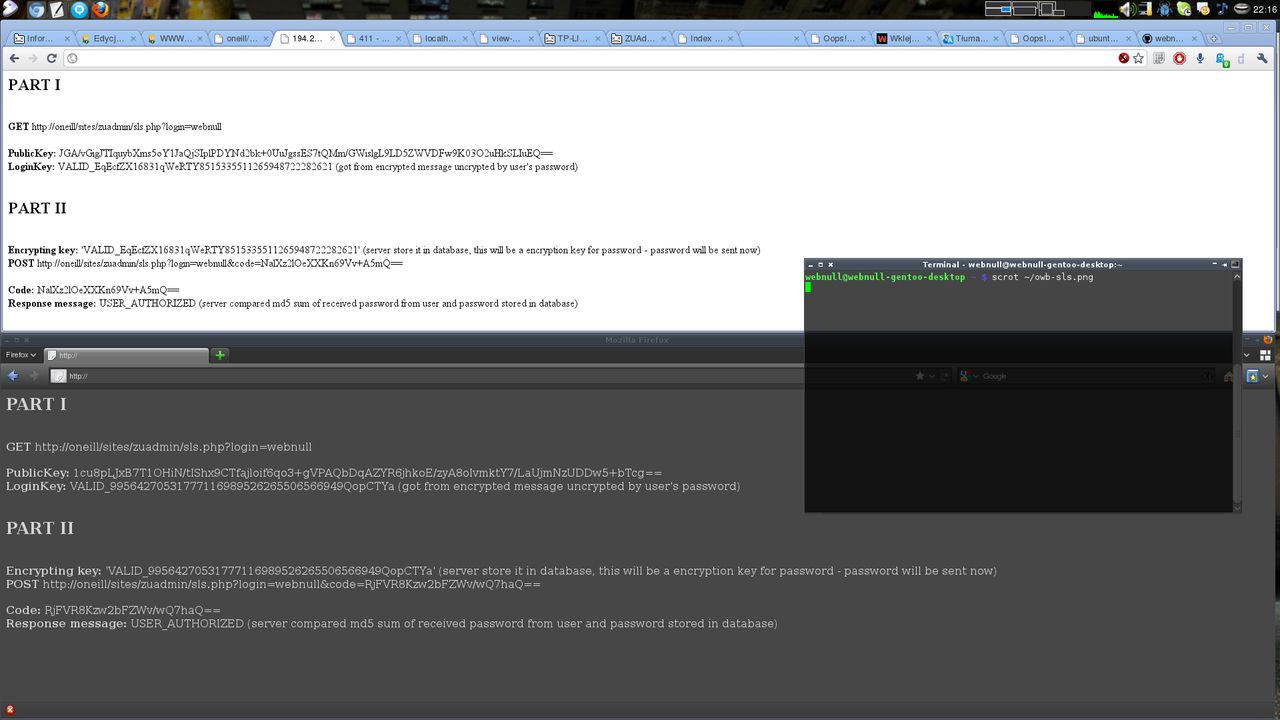The height and width of the screenshot is (720, 1280).
Task: Open Chrome's wrench settings menu
Action: click(x=1263, y=58)
